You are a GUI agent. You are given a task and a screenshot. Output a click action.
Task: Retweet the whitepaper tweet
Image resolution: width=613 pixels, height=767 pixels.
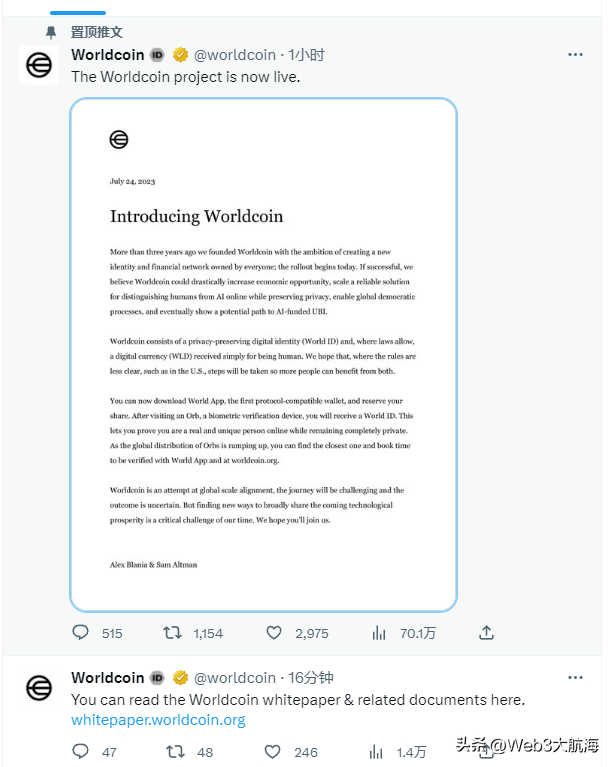172,752
